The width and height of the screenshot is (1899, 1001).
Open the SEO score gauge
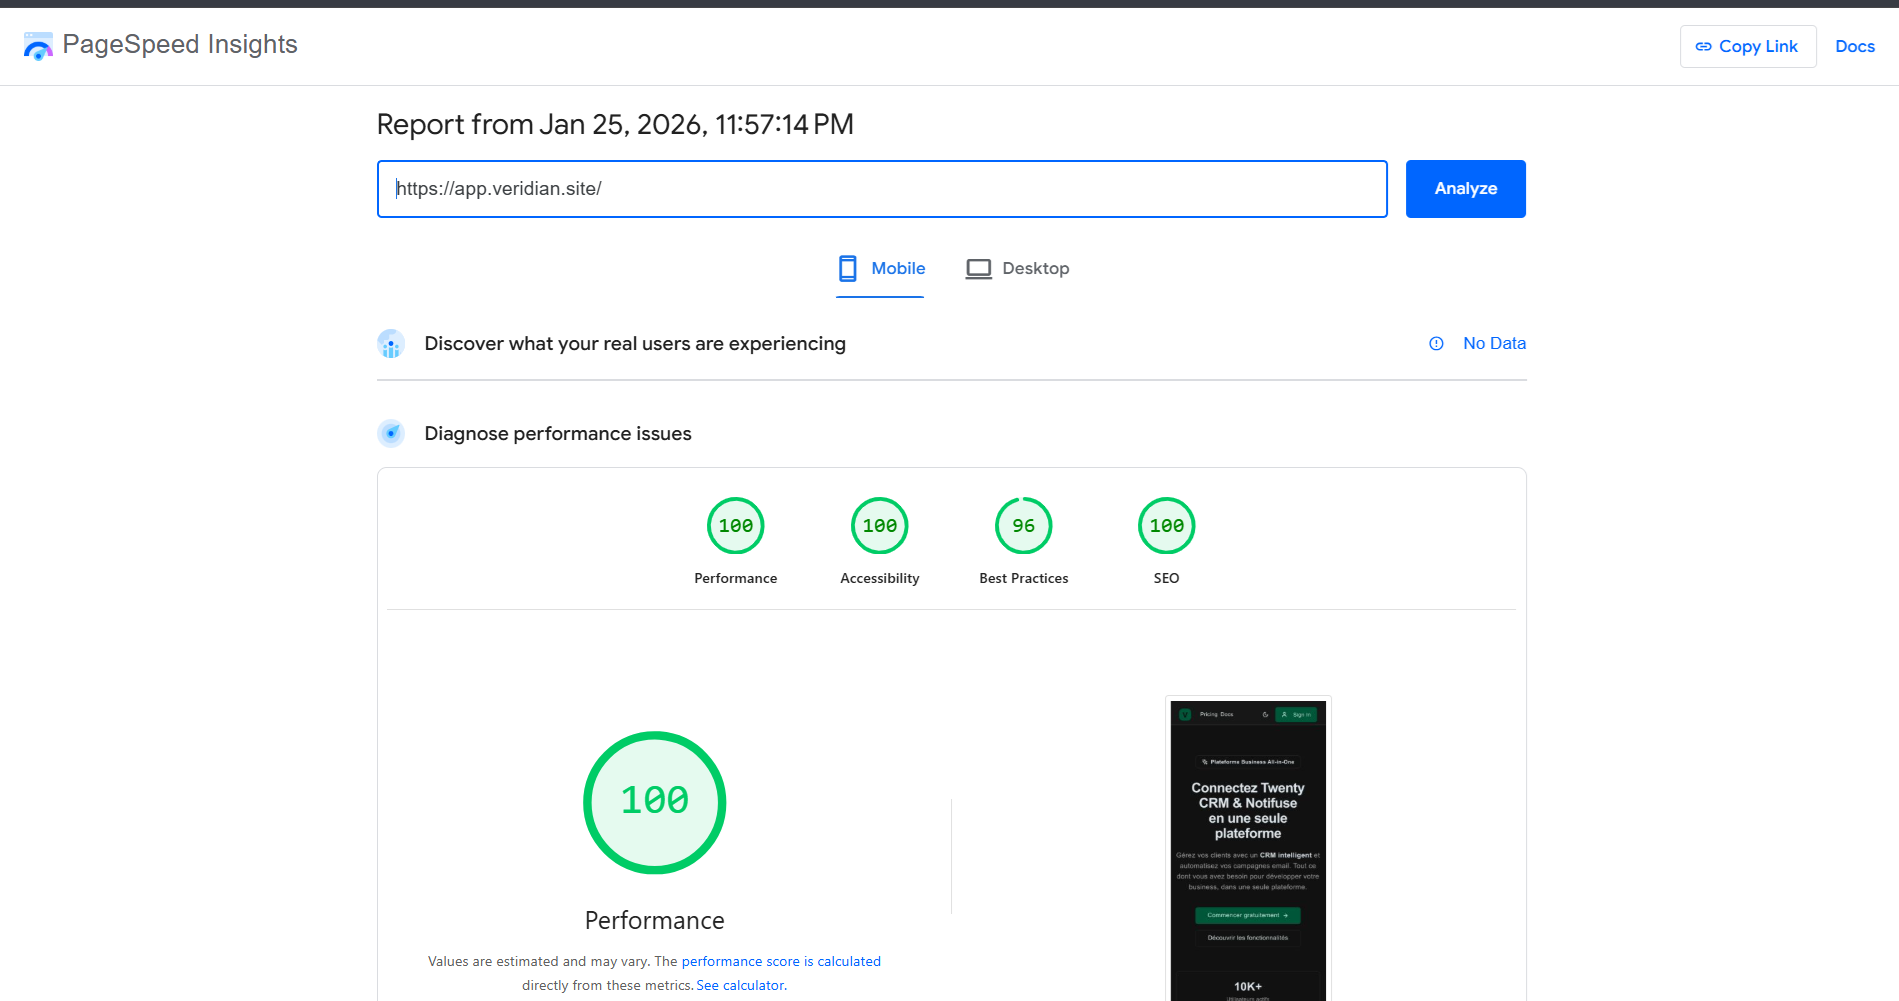(x=1166, y=526)
